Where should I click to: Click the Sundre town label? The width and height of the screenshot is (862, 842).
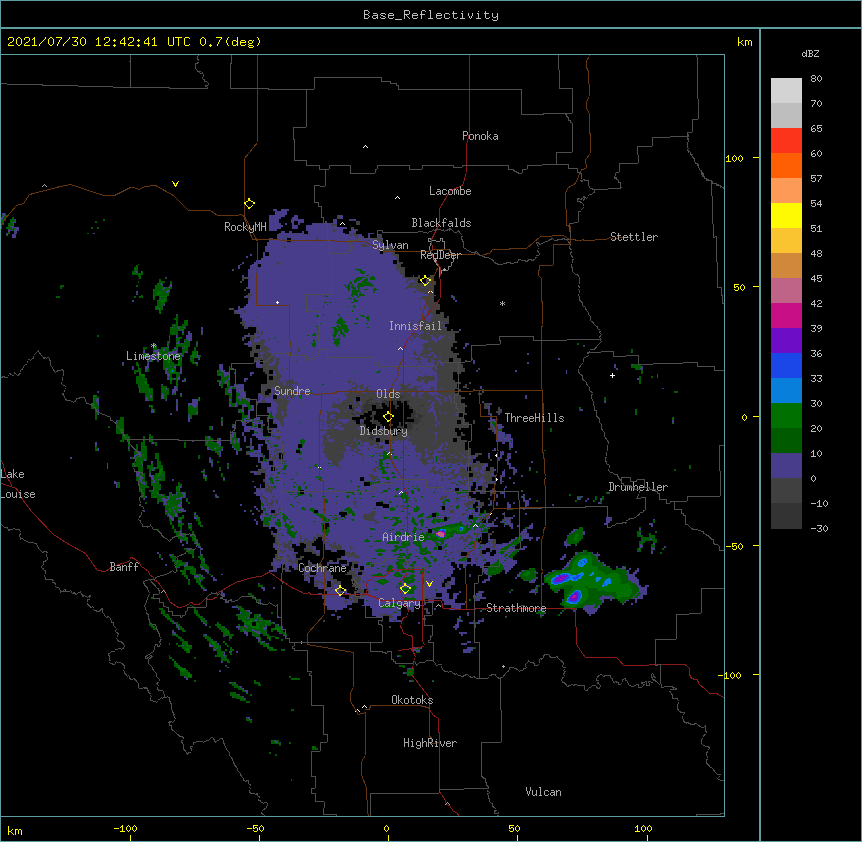(292, 391)
